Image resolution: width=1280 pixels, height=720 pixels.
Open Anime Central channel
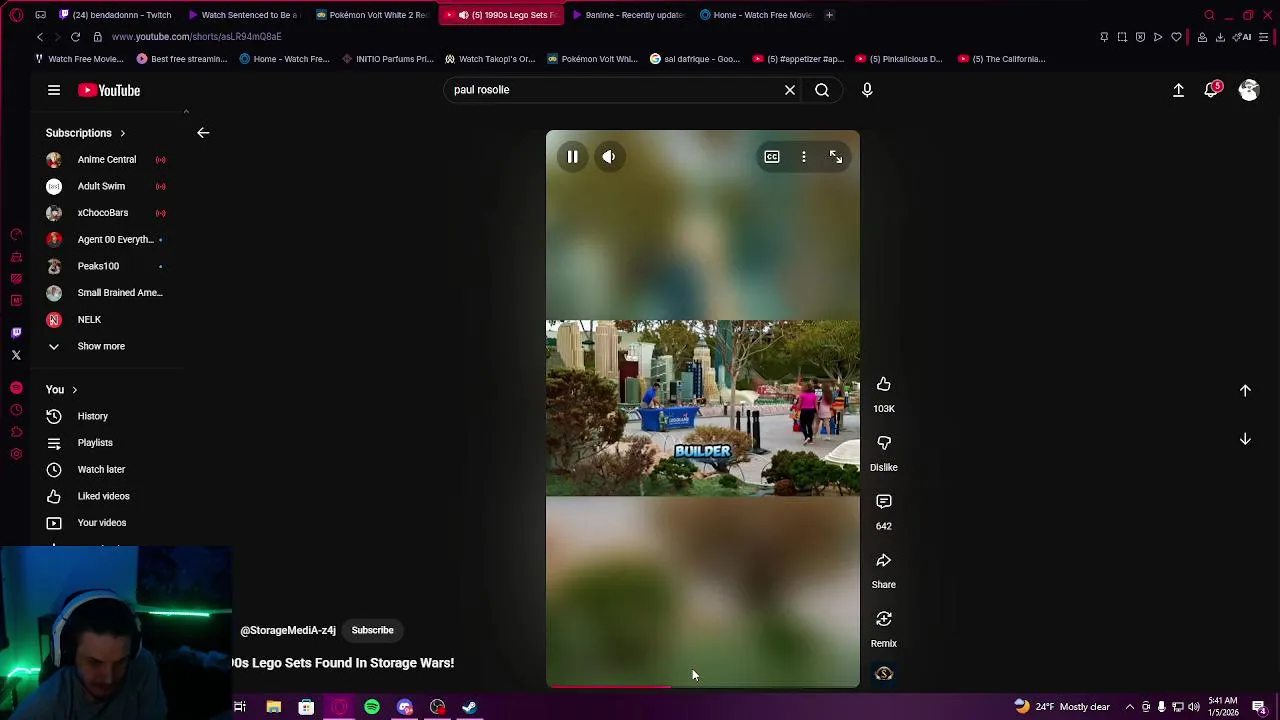coord(107,160)
